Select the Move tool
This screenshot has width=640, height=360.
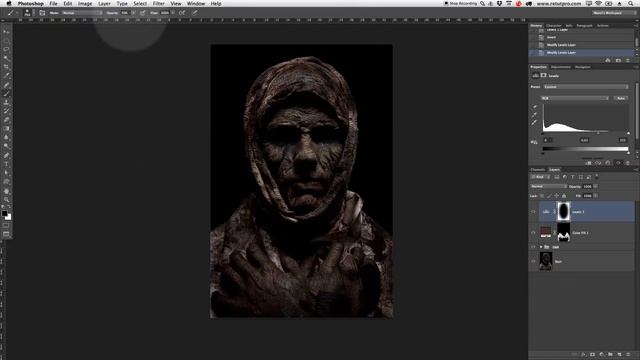click(6, 31)
